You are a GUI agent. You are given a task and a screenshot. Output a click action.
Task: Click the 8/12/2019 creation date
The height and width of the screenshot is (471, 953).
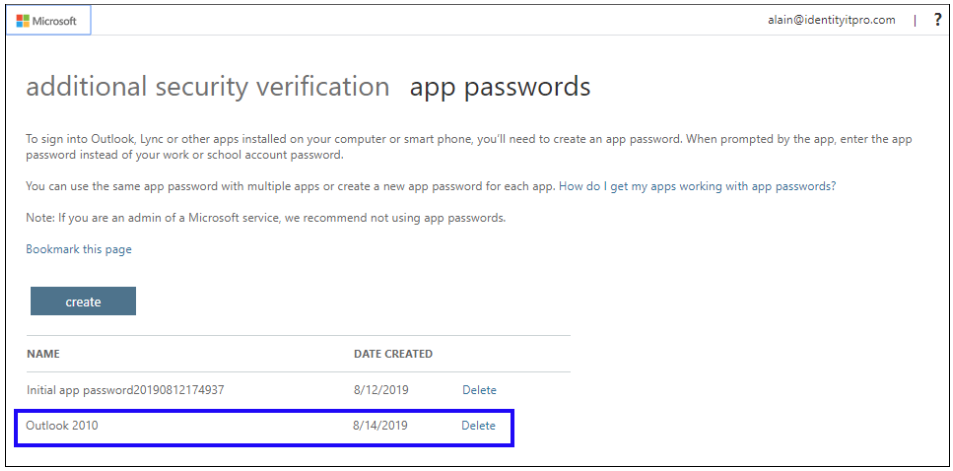tap(380, 390)
